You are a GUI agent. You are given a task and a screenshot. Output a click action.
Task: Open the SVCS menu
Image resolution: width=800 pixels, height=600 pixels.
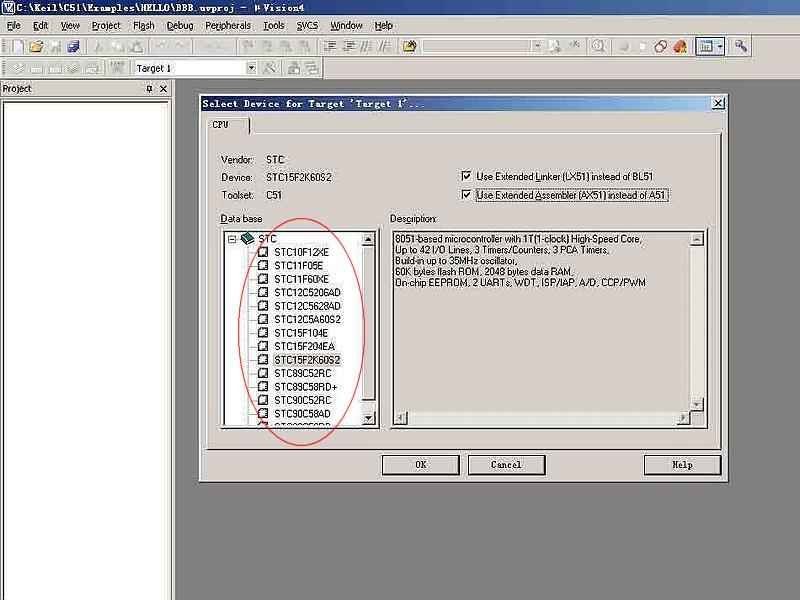point(307,26)
